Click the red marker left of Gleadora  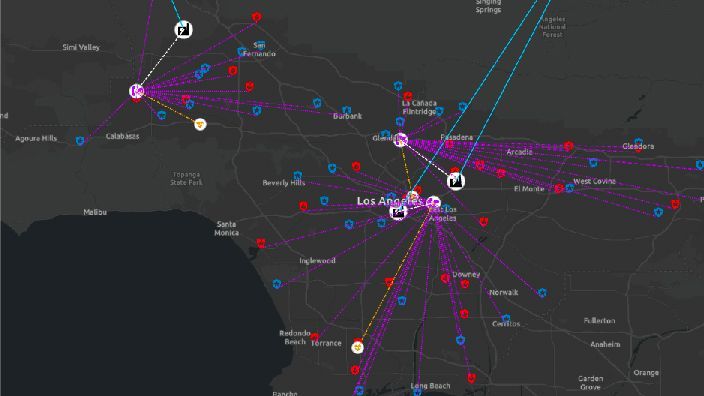click(568, 146)
